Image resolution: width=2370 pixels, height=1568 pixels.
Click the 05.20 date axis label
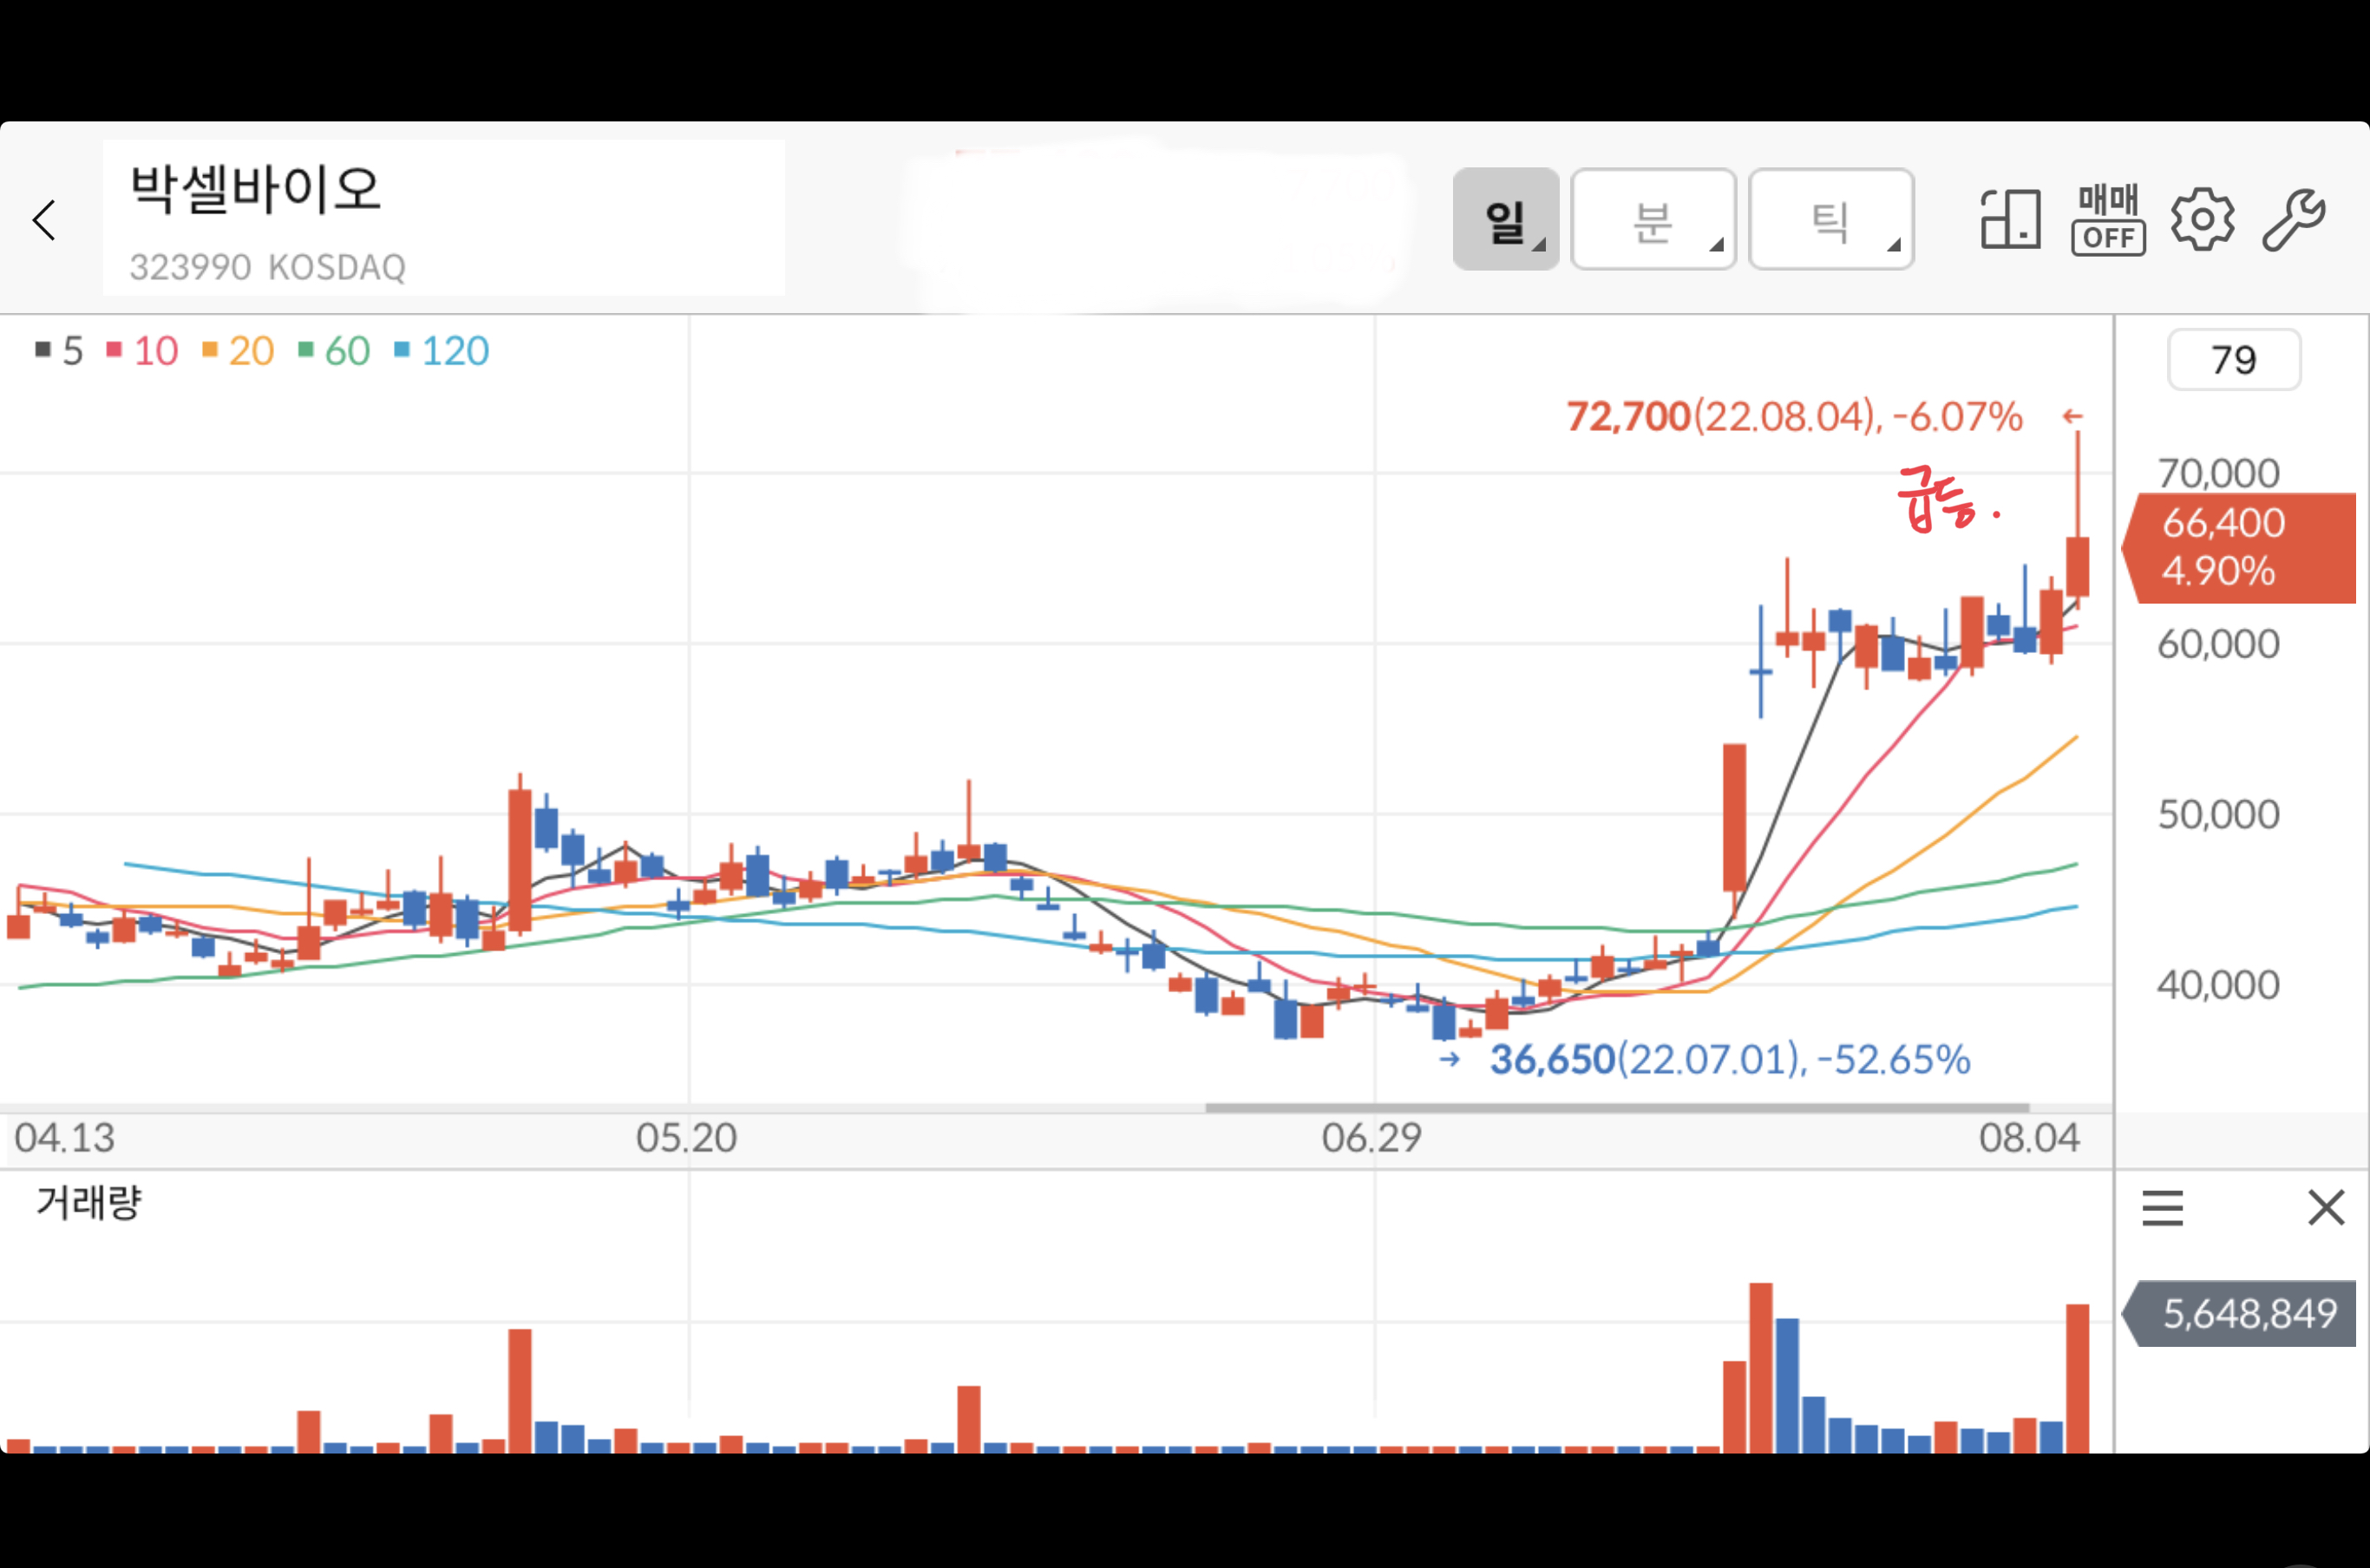click(686, 1138)
